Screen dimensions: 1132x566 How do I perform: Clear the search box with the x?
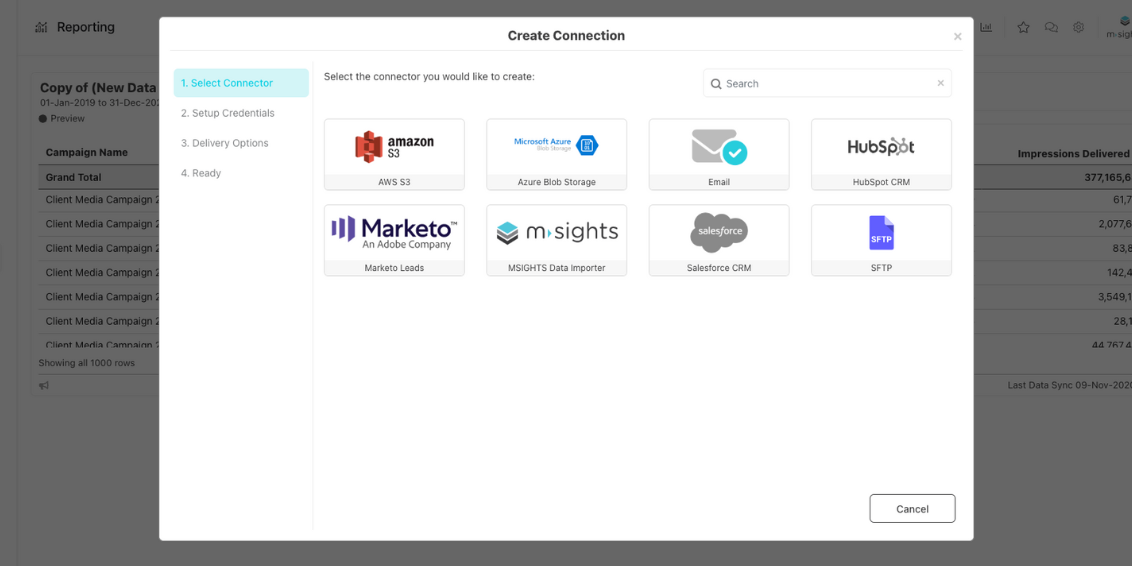[940, 83]
